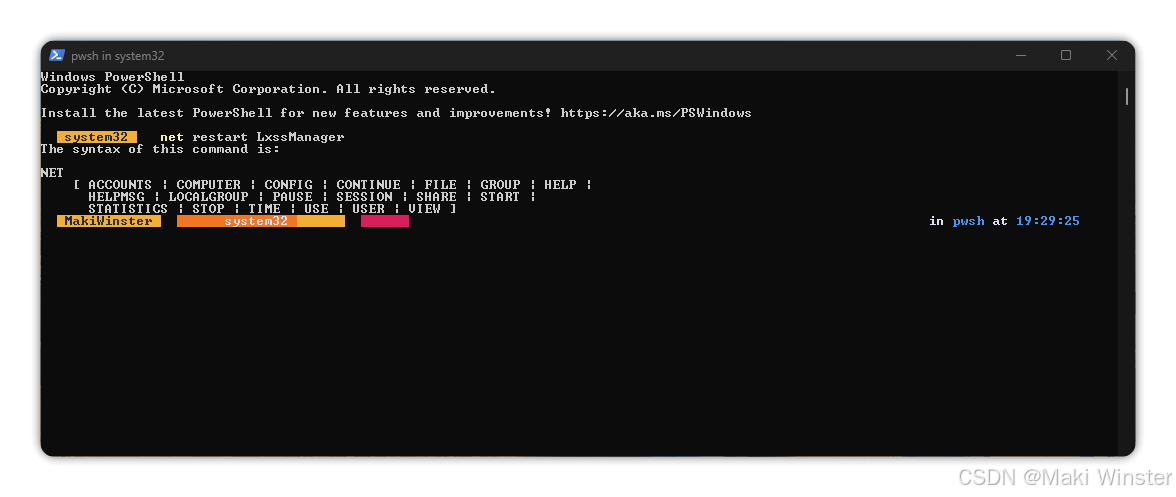
Task: Click the VIEW option in NET syntax
Action: coord(424,208)
